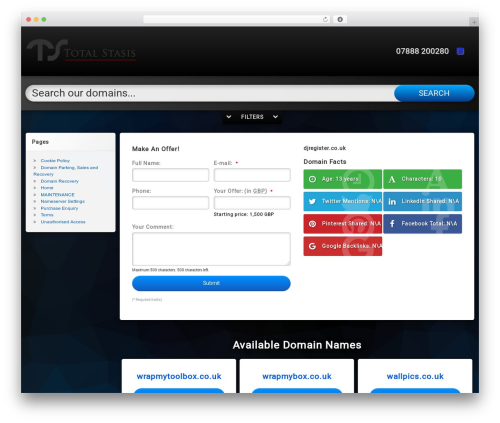The width and height of the screenshot is (500, 423).
Task: Click the clock icon on Age tile
Action: (x=312, y=179)
